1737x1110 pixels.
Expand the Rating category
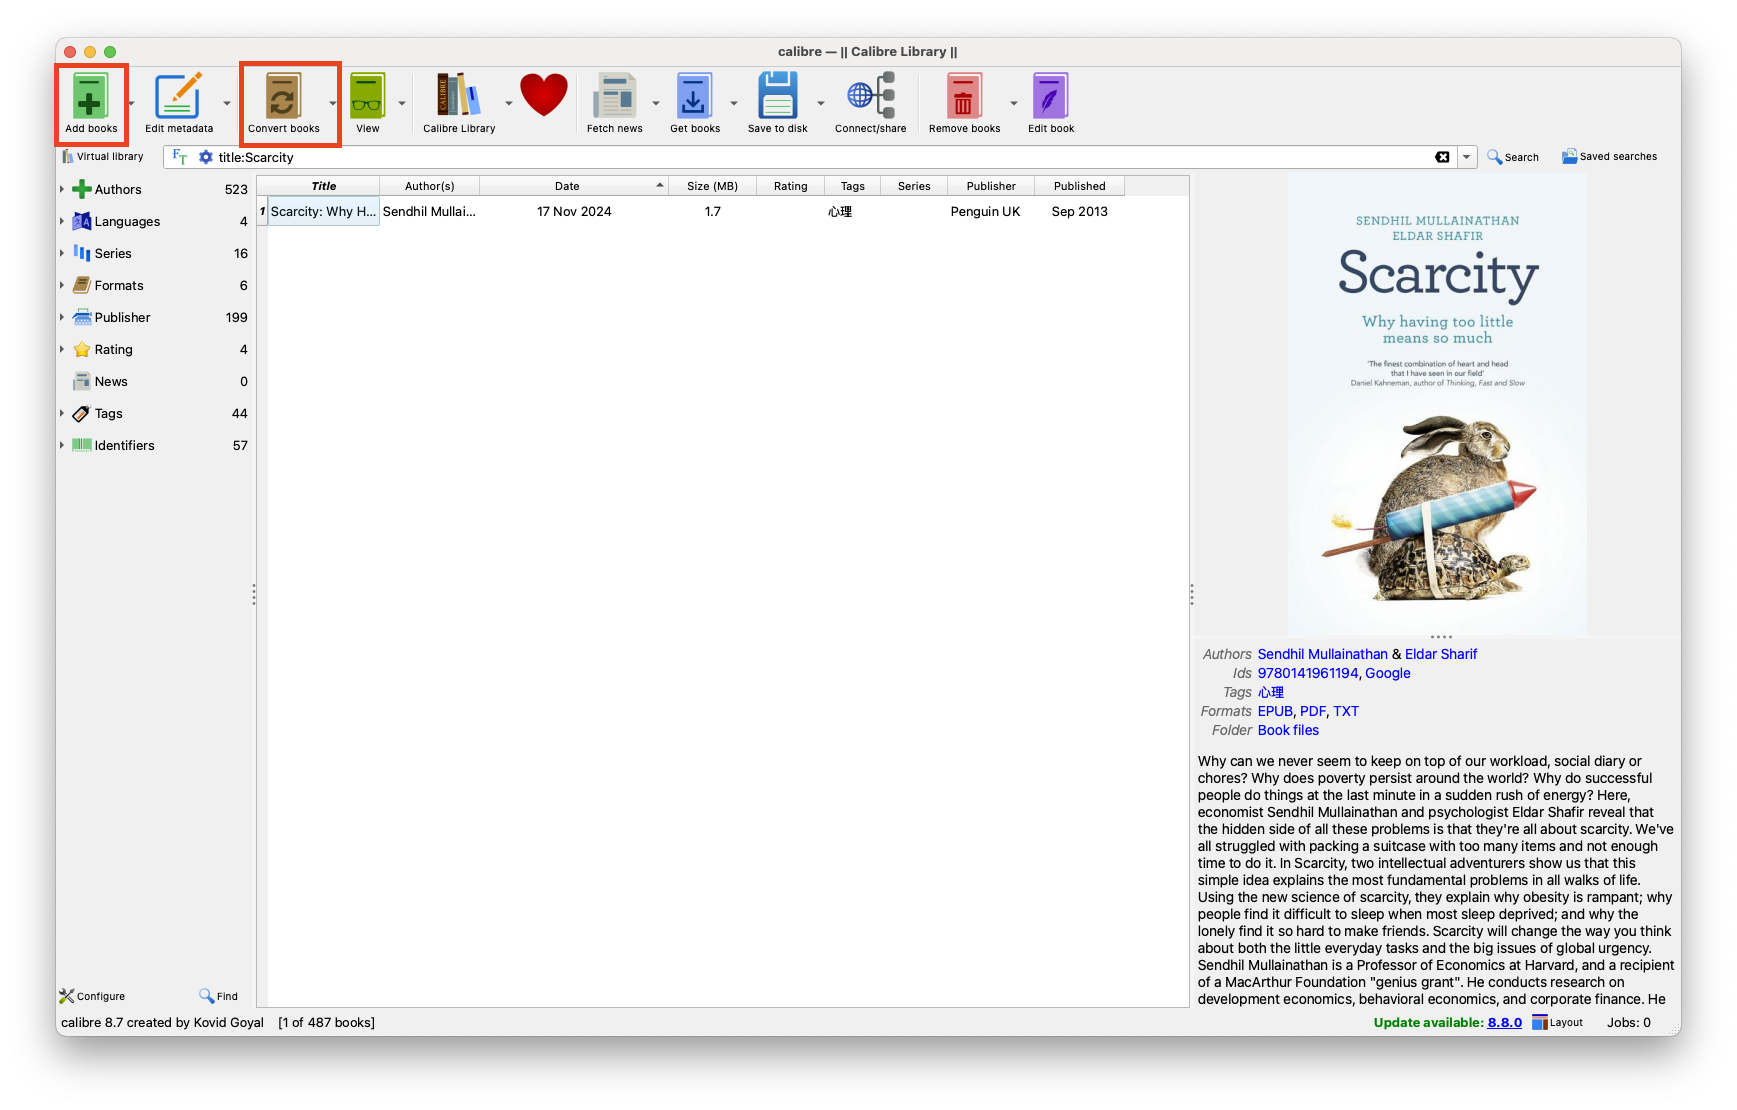point(62,349)
